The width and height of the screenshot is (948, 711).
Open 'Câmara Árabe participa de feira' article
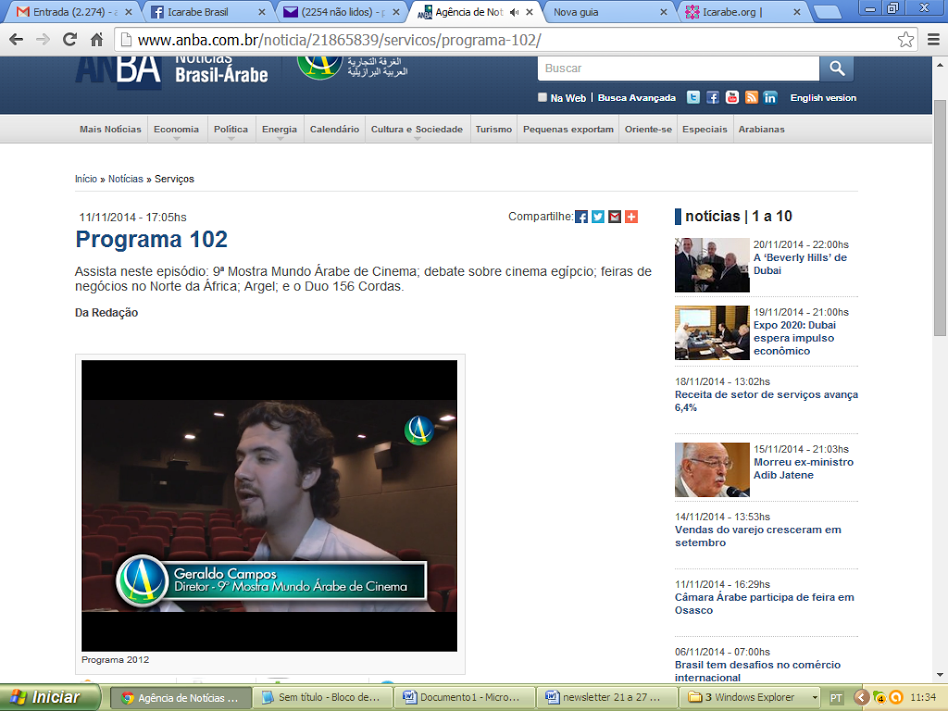pyautogui.click(x=764, y=603)
